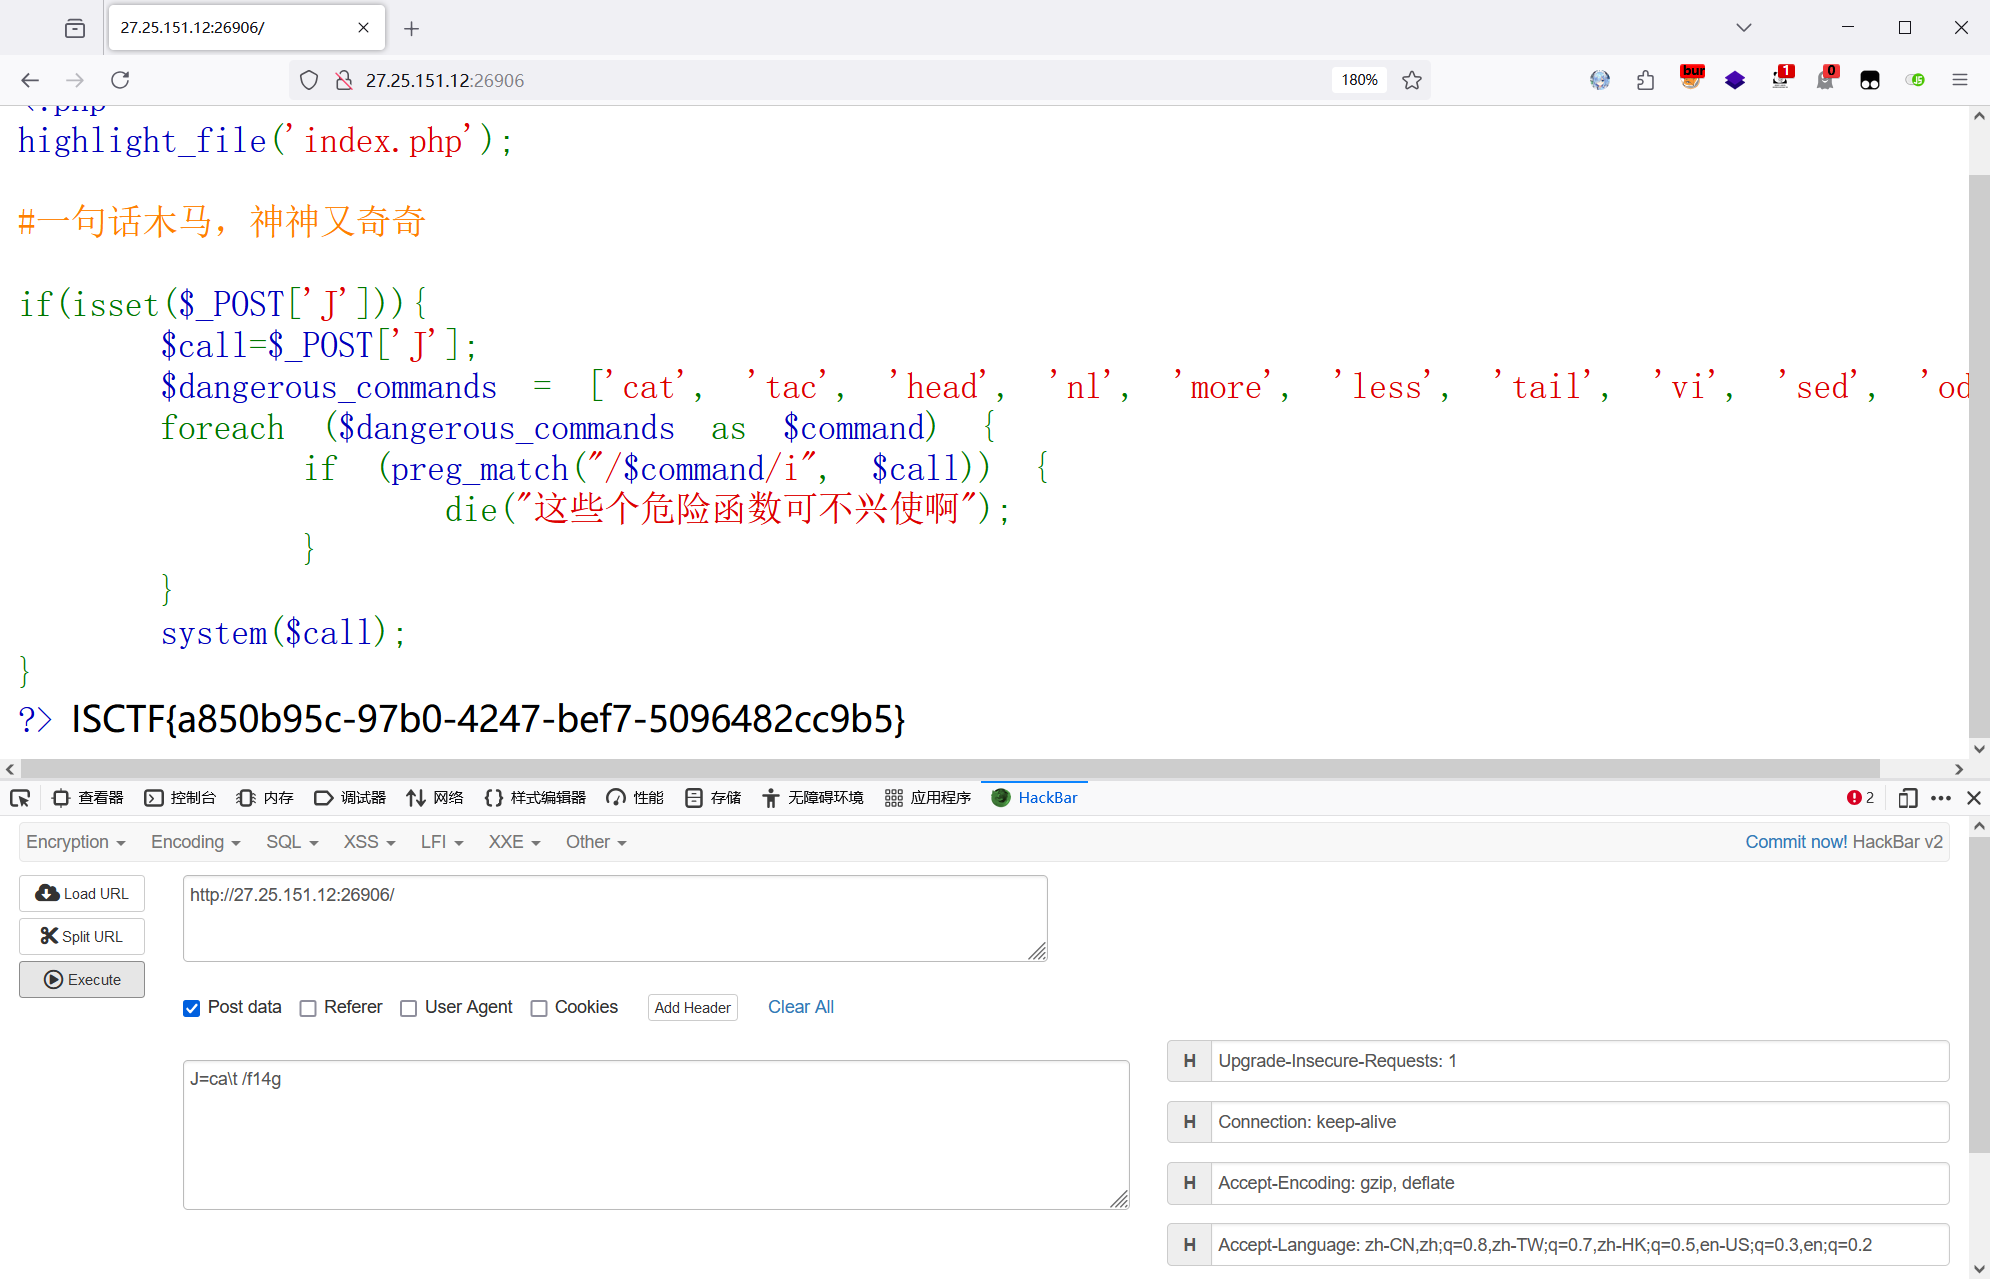The height and width of the screenshot is (1279, 1990).
Task: Toggle responsive design mode icon
Action: (1908, 797)
